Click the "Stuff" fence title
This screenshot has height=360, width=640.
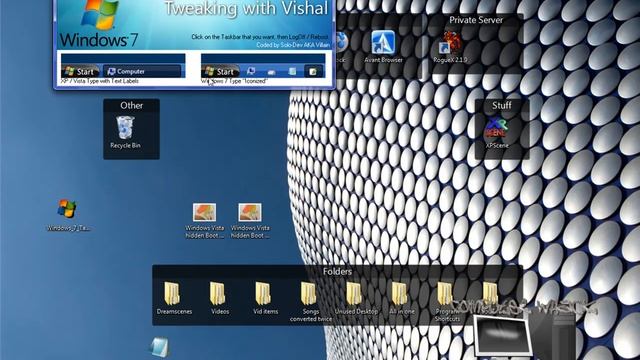pyautogui.click(x=502, y=105)
